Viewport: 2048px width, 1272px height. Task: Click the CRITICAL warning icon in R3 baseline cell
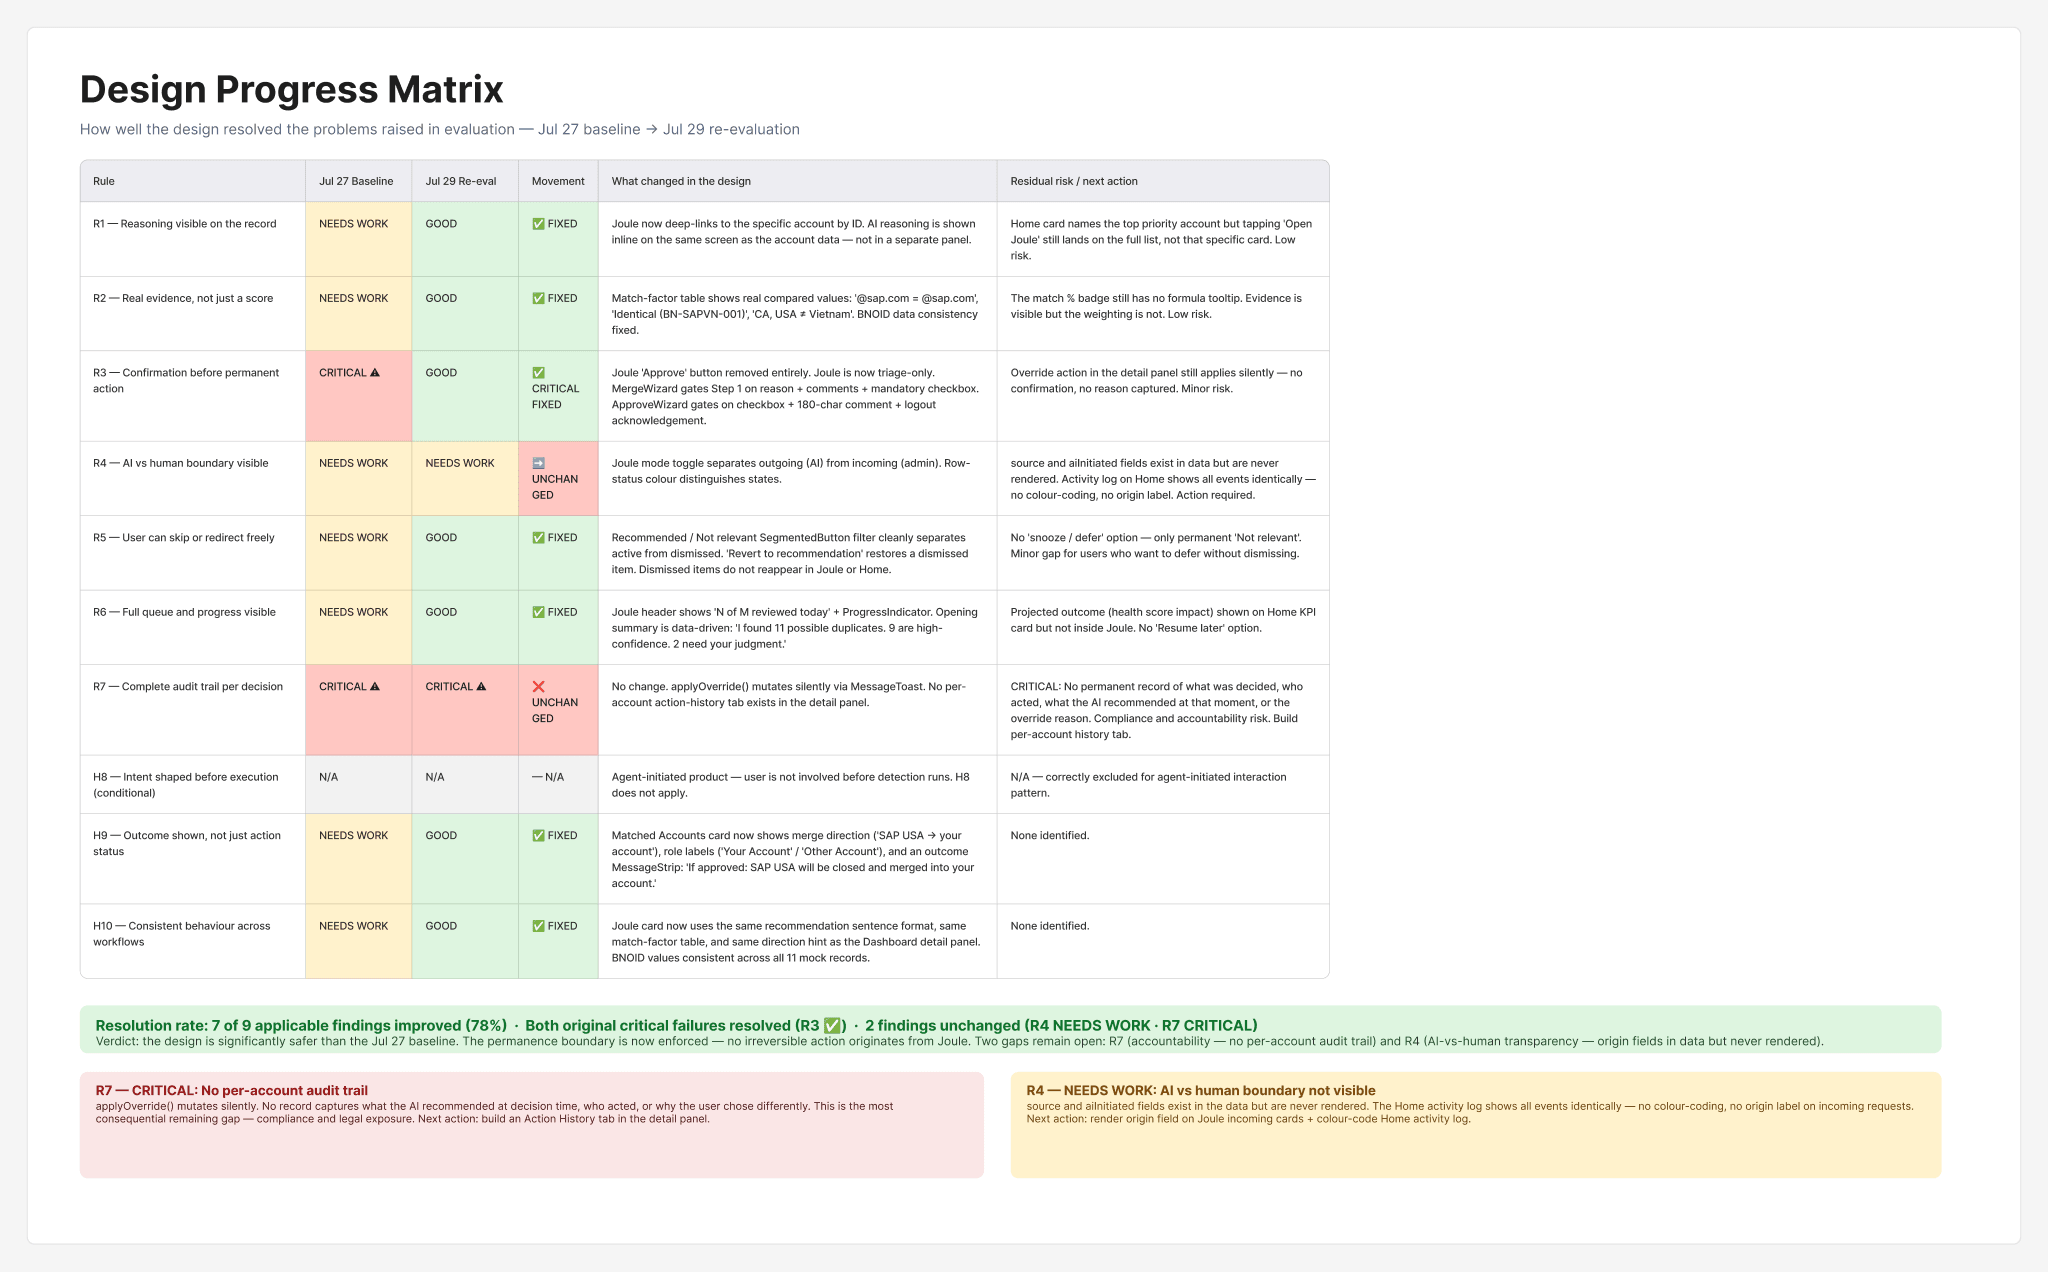tap(375, 372)
